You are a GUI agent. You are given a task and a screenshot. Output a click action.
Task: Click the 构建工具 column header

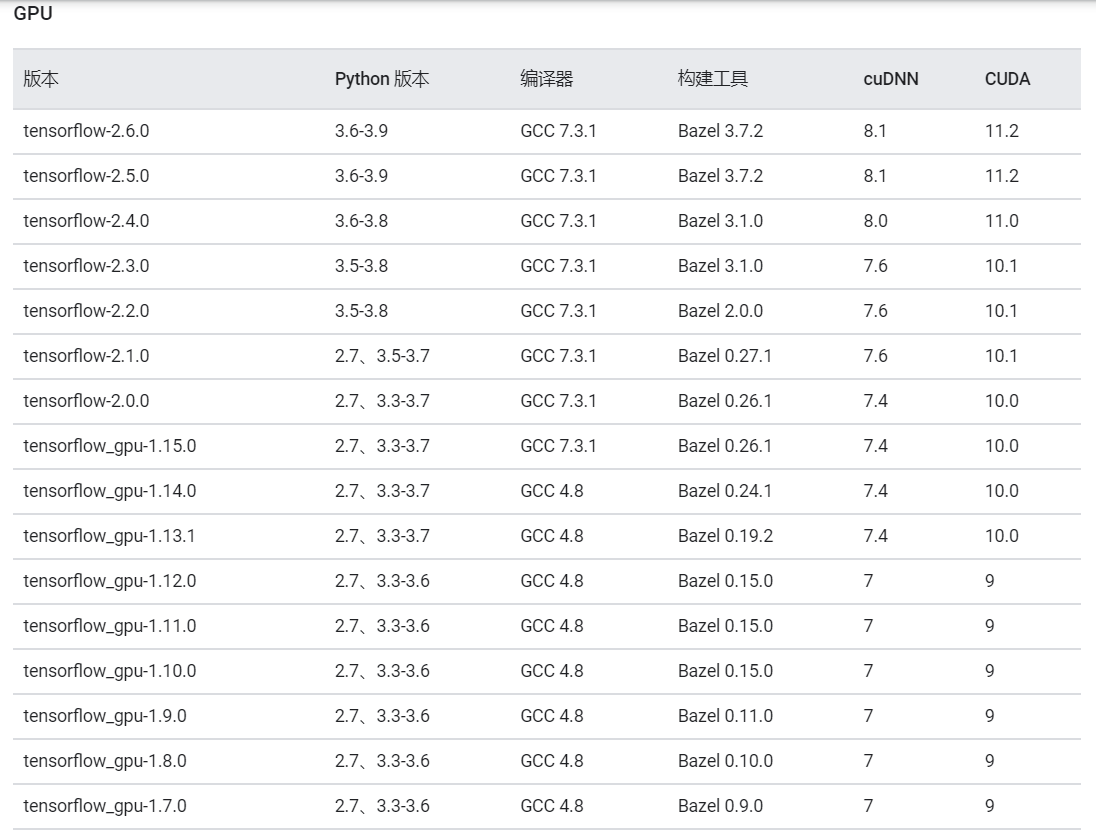(x=712, y=79)
